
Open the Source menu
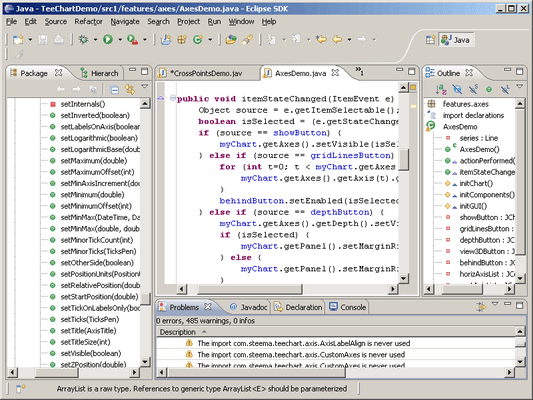click(56, 22)
